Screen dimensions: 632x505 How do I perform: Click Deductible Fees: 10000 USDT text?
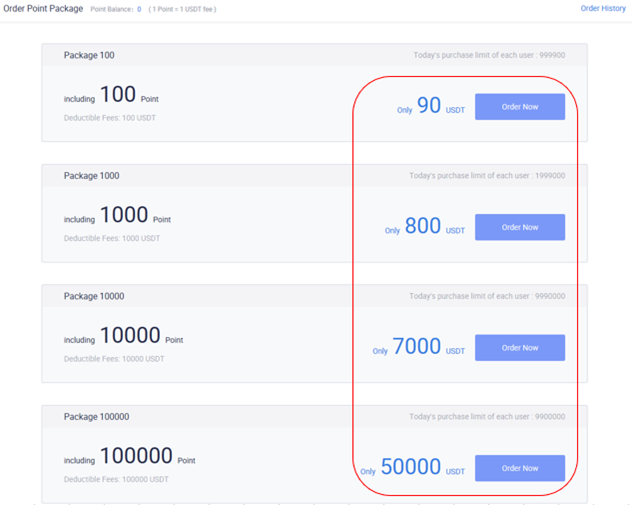coord(114,359)
